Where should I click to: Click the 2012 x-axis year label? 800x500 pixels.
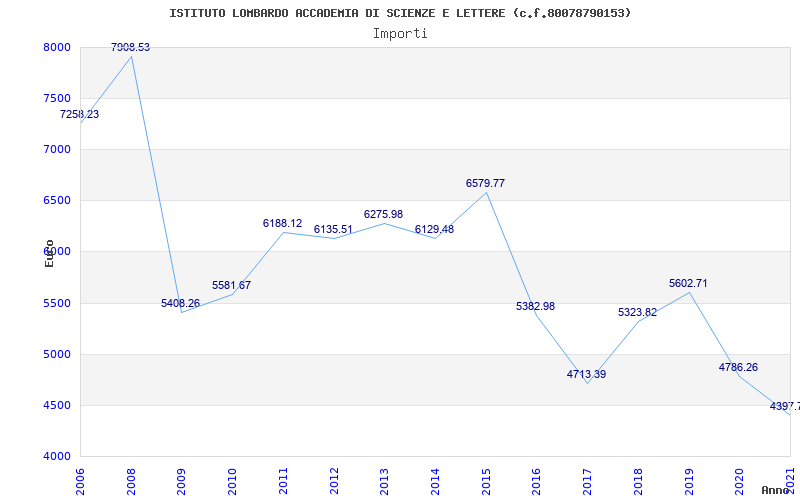click(x=334, y=481)
